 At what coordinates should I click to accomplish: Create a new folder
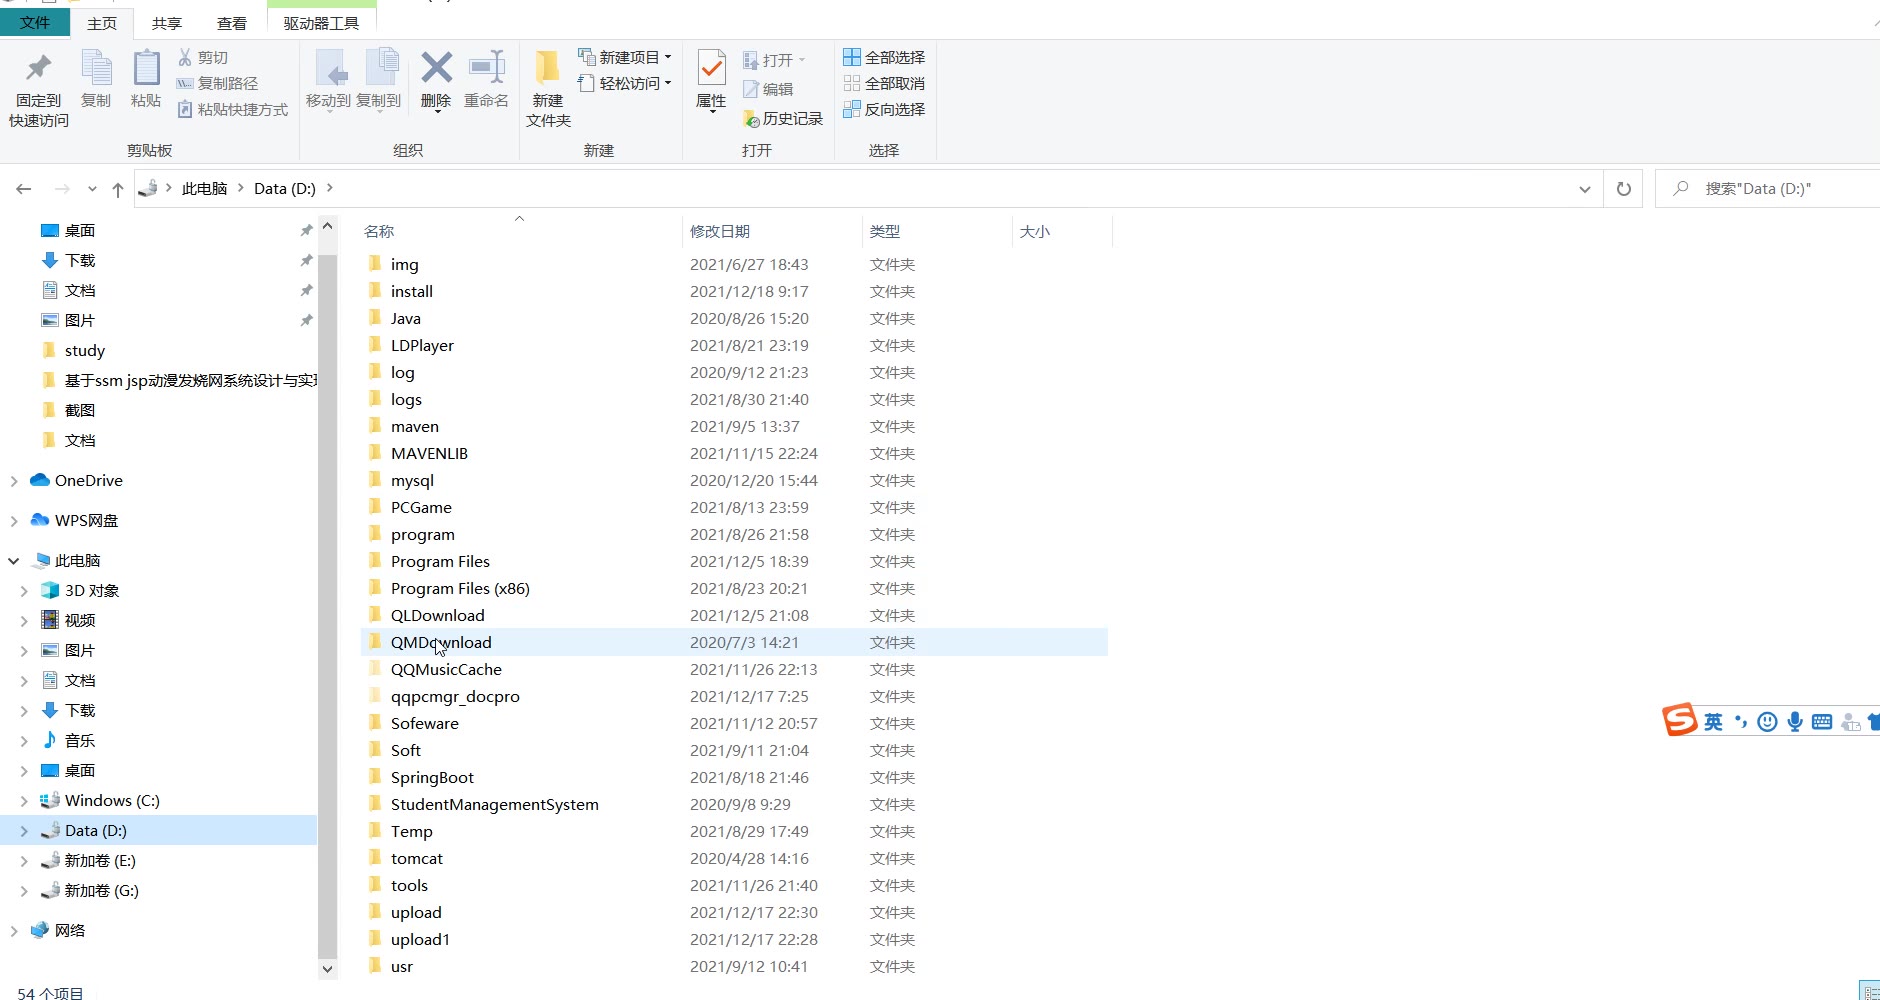pos(548,89)
